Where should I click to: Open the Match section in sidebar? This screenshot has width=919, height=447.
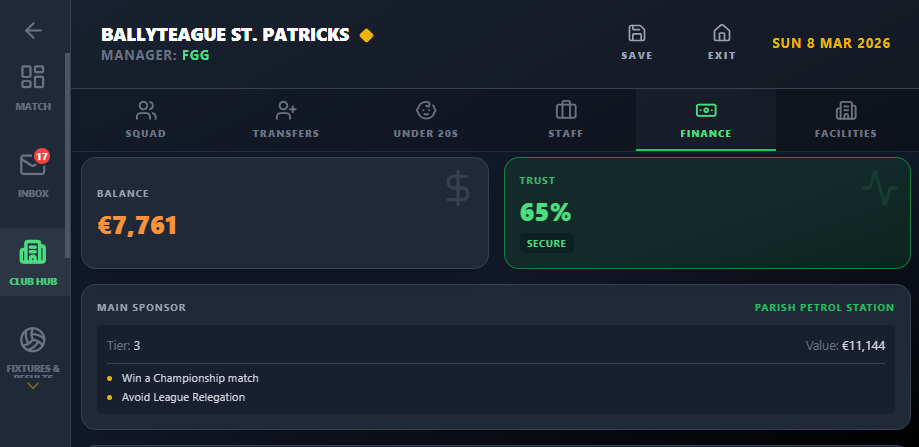33,87
